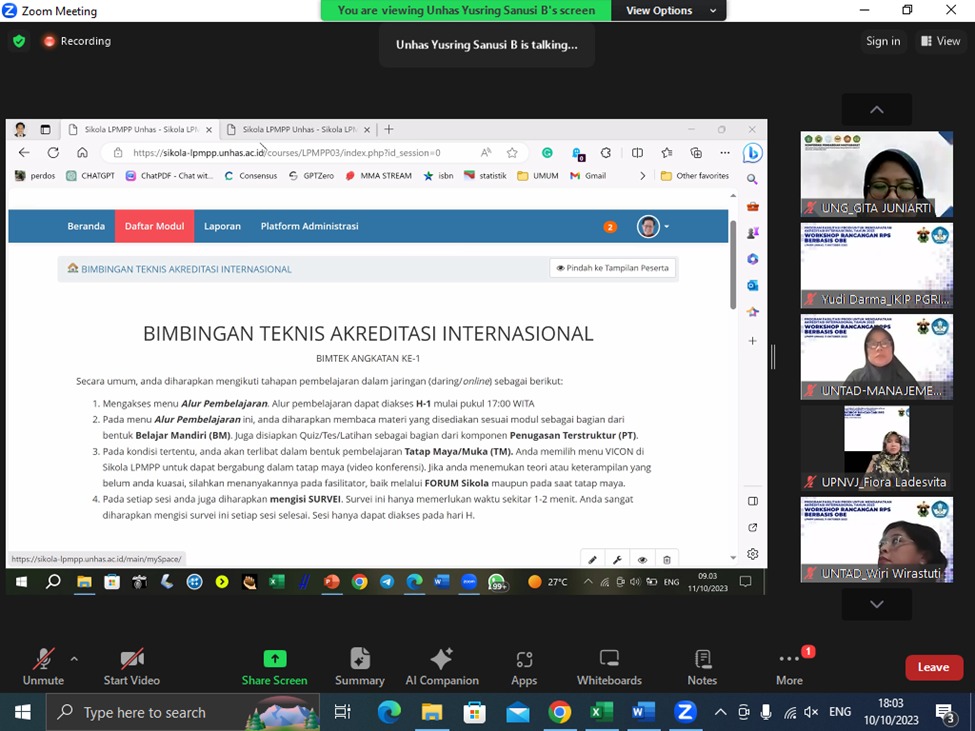This screenshot has height=731, width=975.
Task: Unmute the microphone
Action: coord(43,667)
